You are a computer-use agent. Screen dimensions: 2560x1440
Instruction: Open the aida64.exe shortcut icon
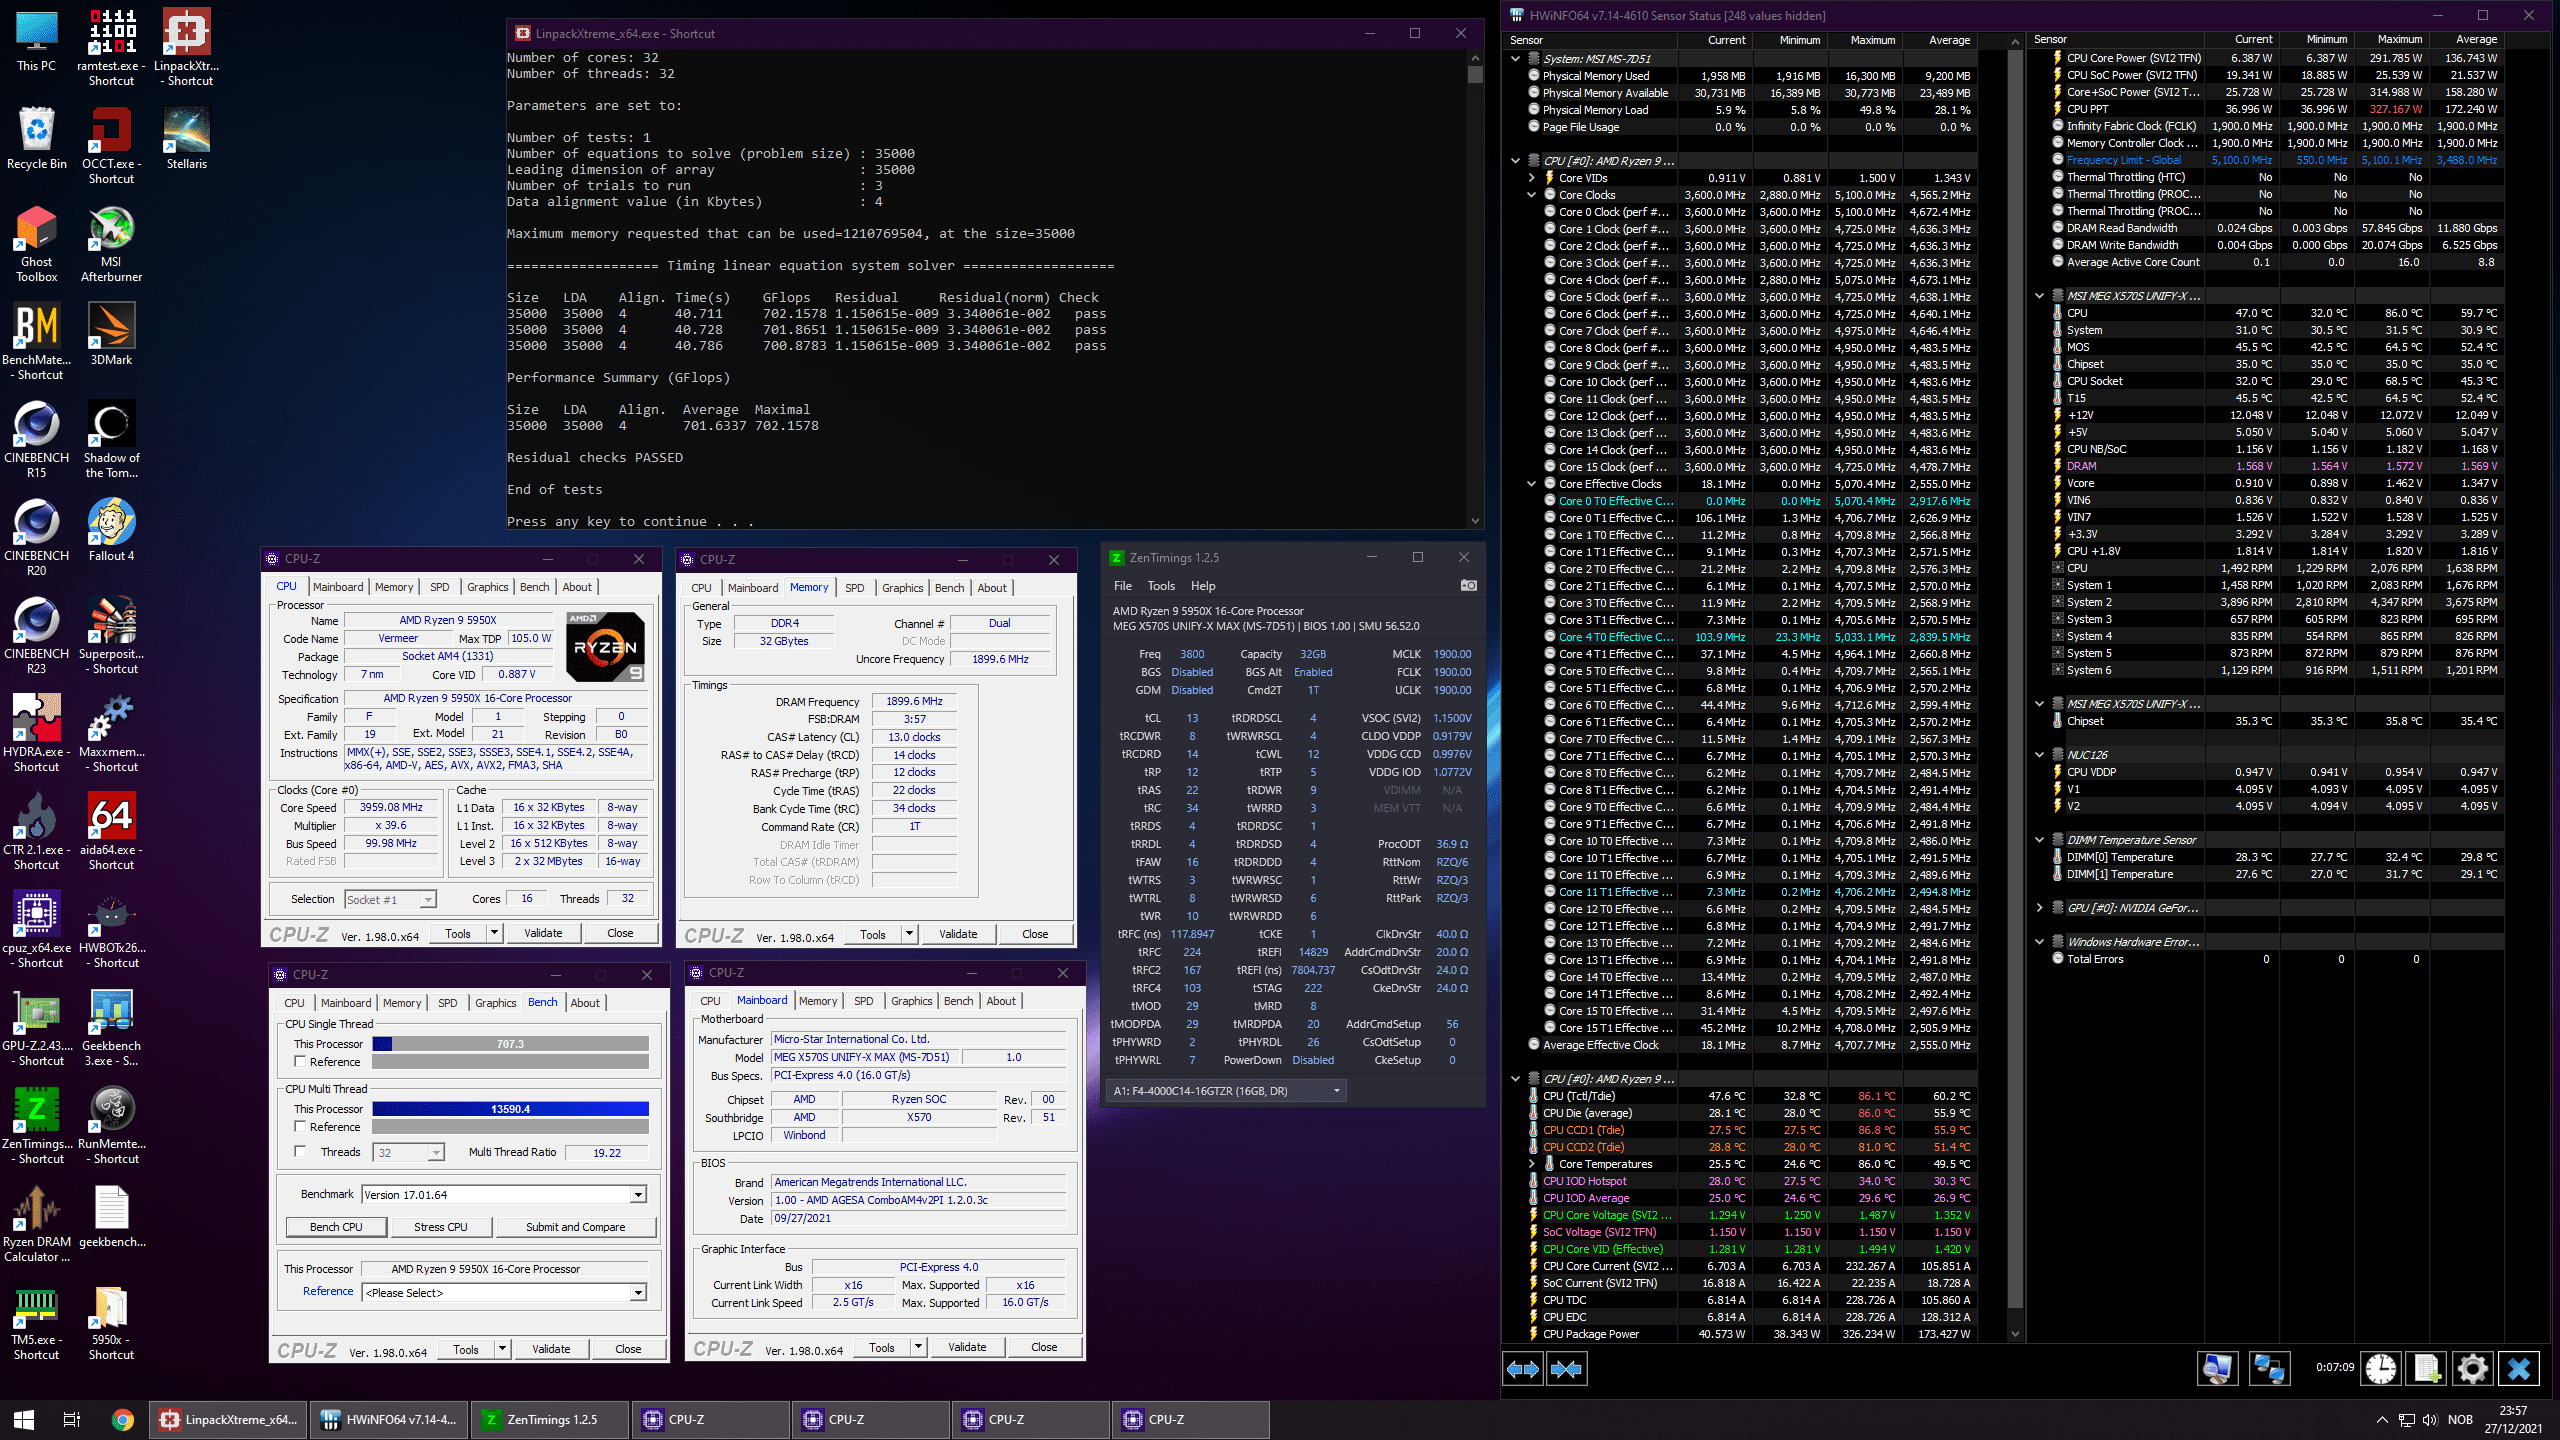[111, 832]
